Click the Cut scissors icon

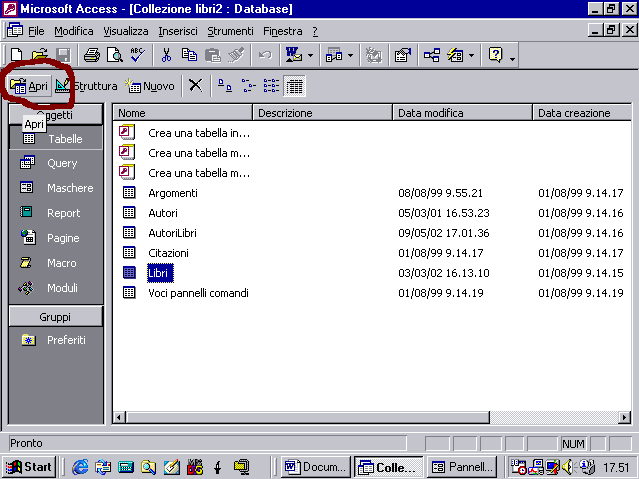pos(166,55)
